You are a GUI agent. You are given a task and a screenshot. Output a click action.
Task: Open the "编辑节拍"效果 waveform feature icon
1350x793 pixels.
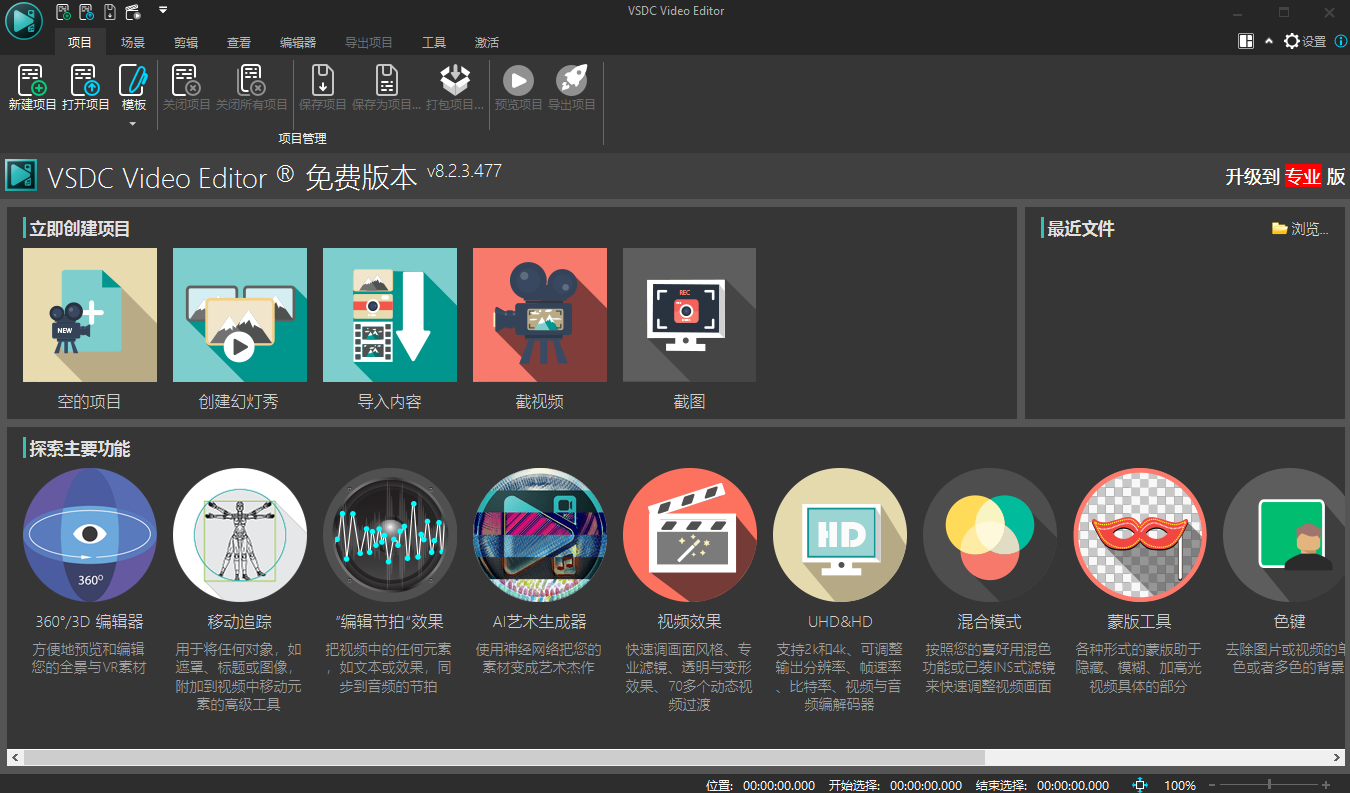coord(390,535)
